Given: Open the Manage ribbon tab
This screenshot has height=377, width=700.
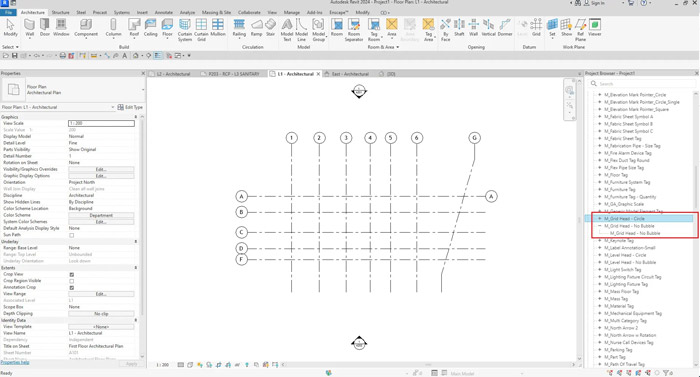Looking at the screenshot, I should coord(292,13).
